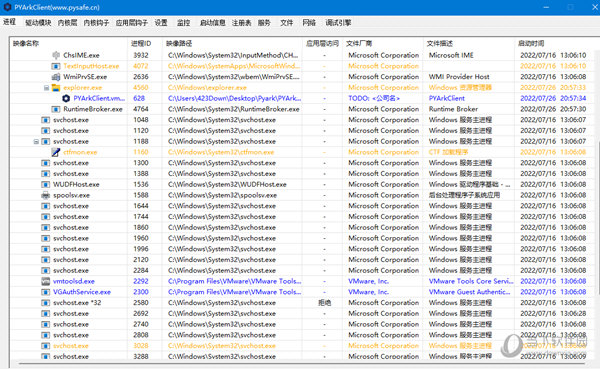600x369 pixels.
Task: Open the 设置 tab
Action: tap(161, 23)
